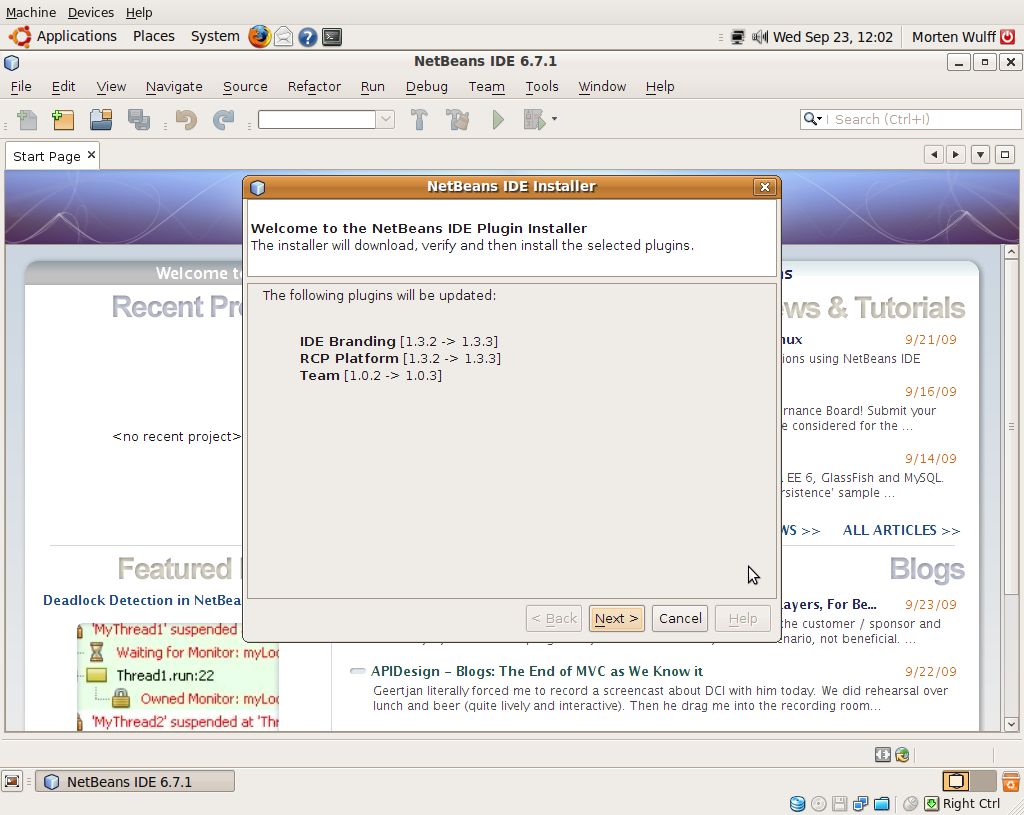1024x815 pixels.
Task: Expand the Debug Main Project dropdown arrow
Action: [x=554, y=120]
